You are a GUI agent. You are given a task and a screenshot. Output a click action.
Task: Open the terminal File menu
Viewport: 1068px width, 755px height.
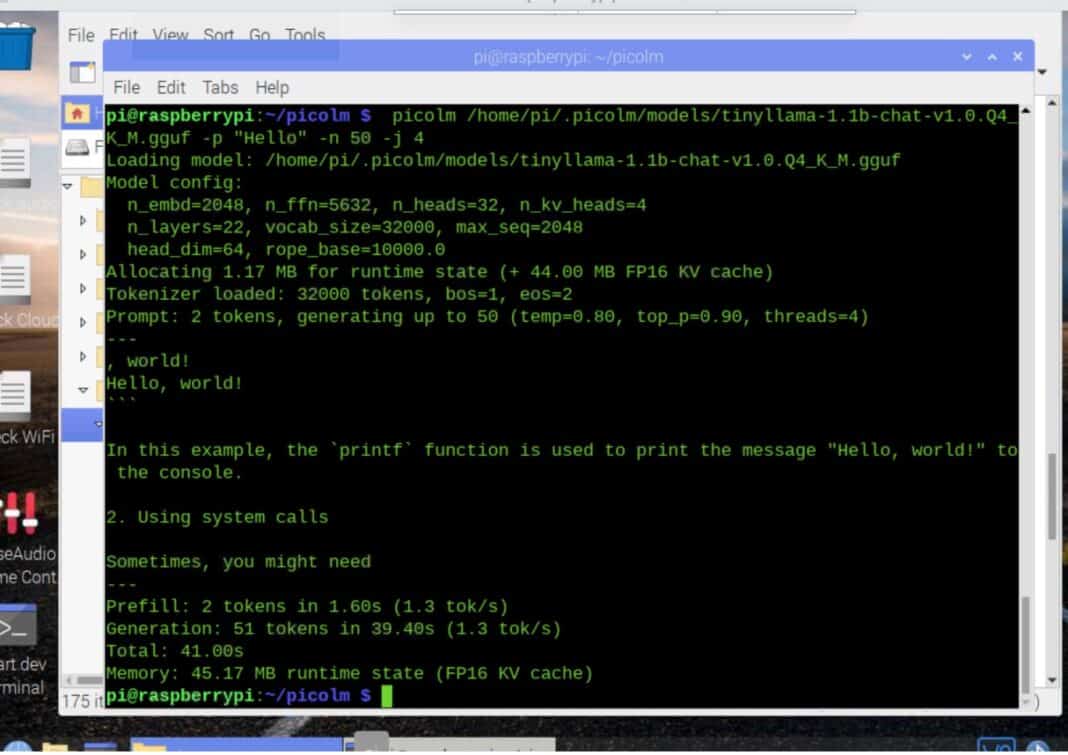coord(126,88)
